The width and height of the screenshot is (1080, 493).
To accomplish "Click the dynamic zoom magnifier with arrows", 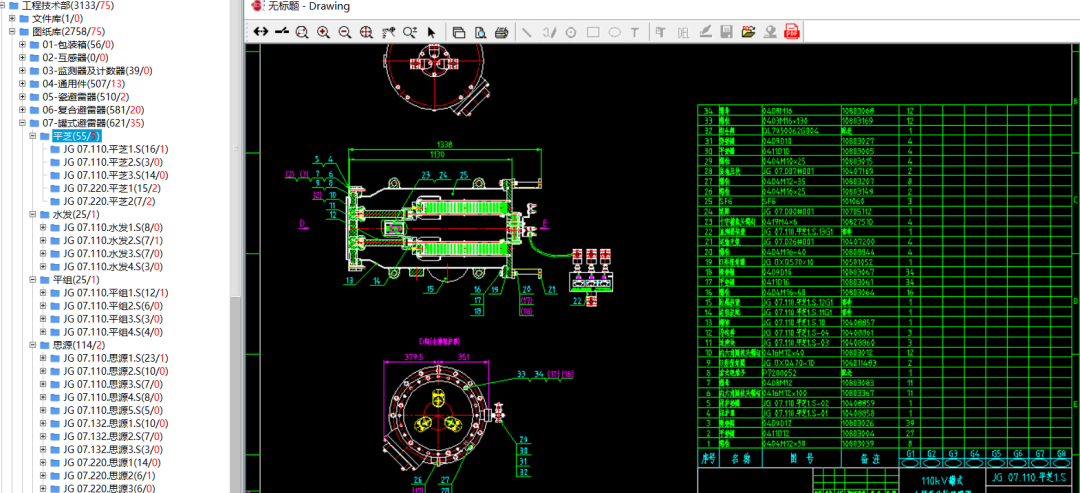I will pos(411,32).
